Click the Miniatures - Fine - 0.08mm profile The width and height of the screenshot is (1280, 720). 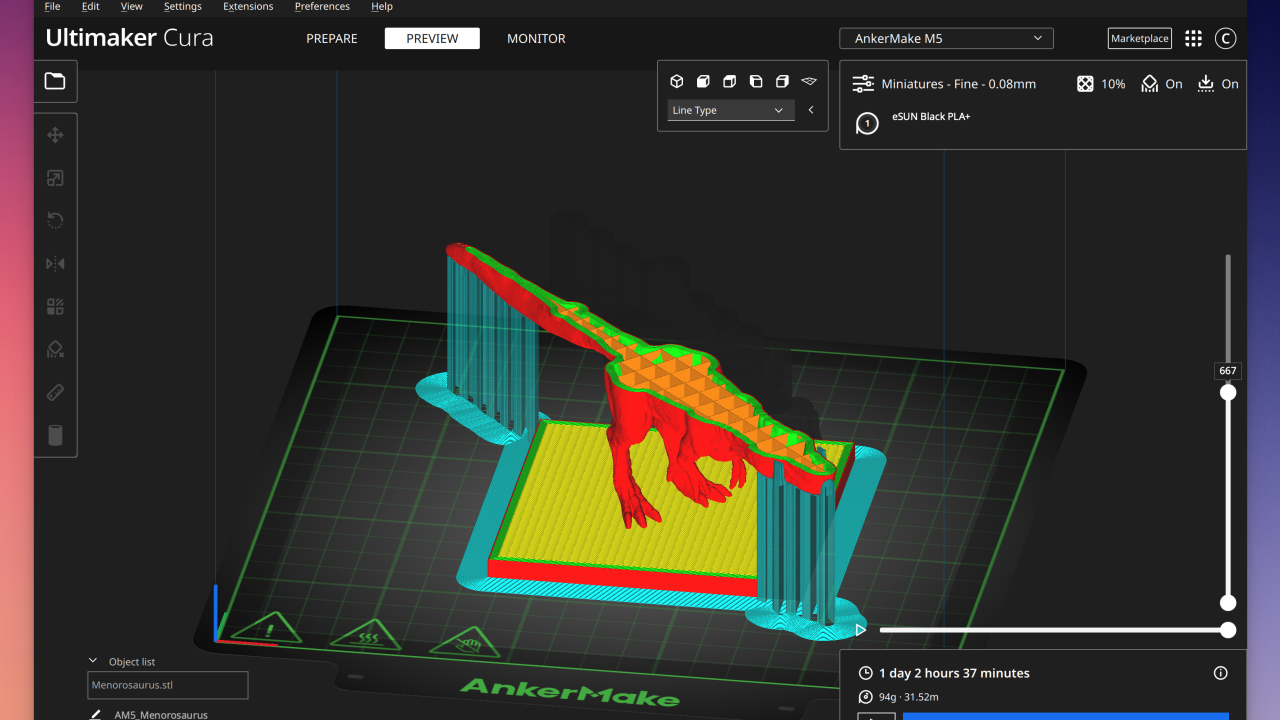[x=958, y=84]
